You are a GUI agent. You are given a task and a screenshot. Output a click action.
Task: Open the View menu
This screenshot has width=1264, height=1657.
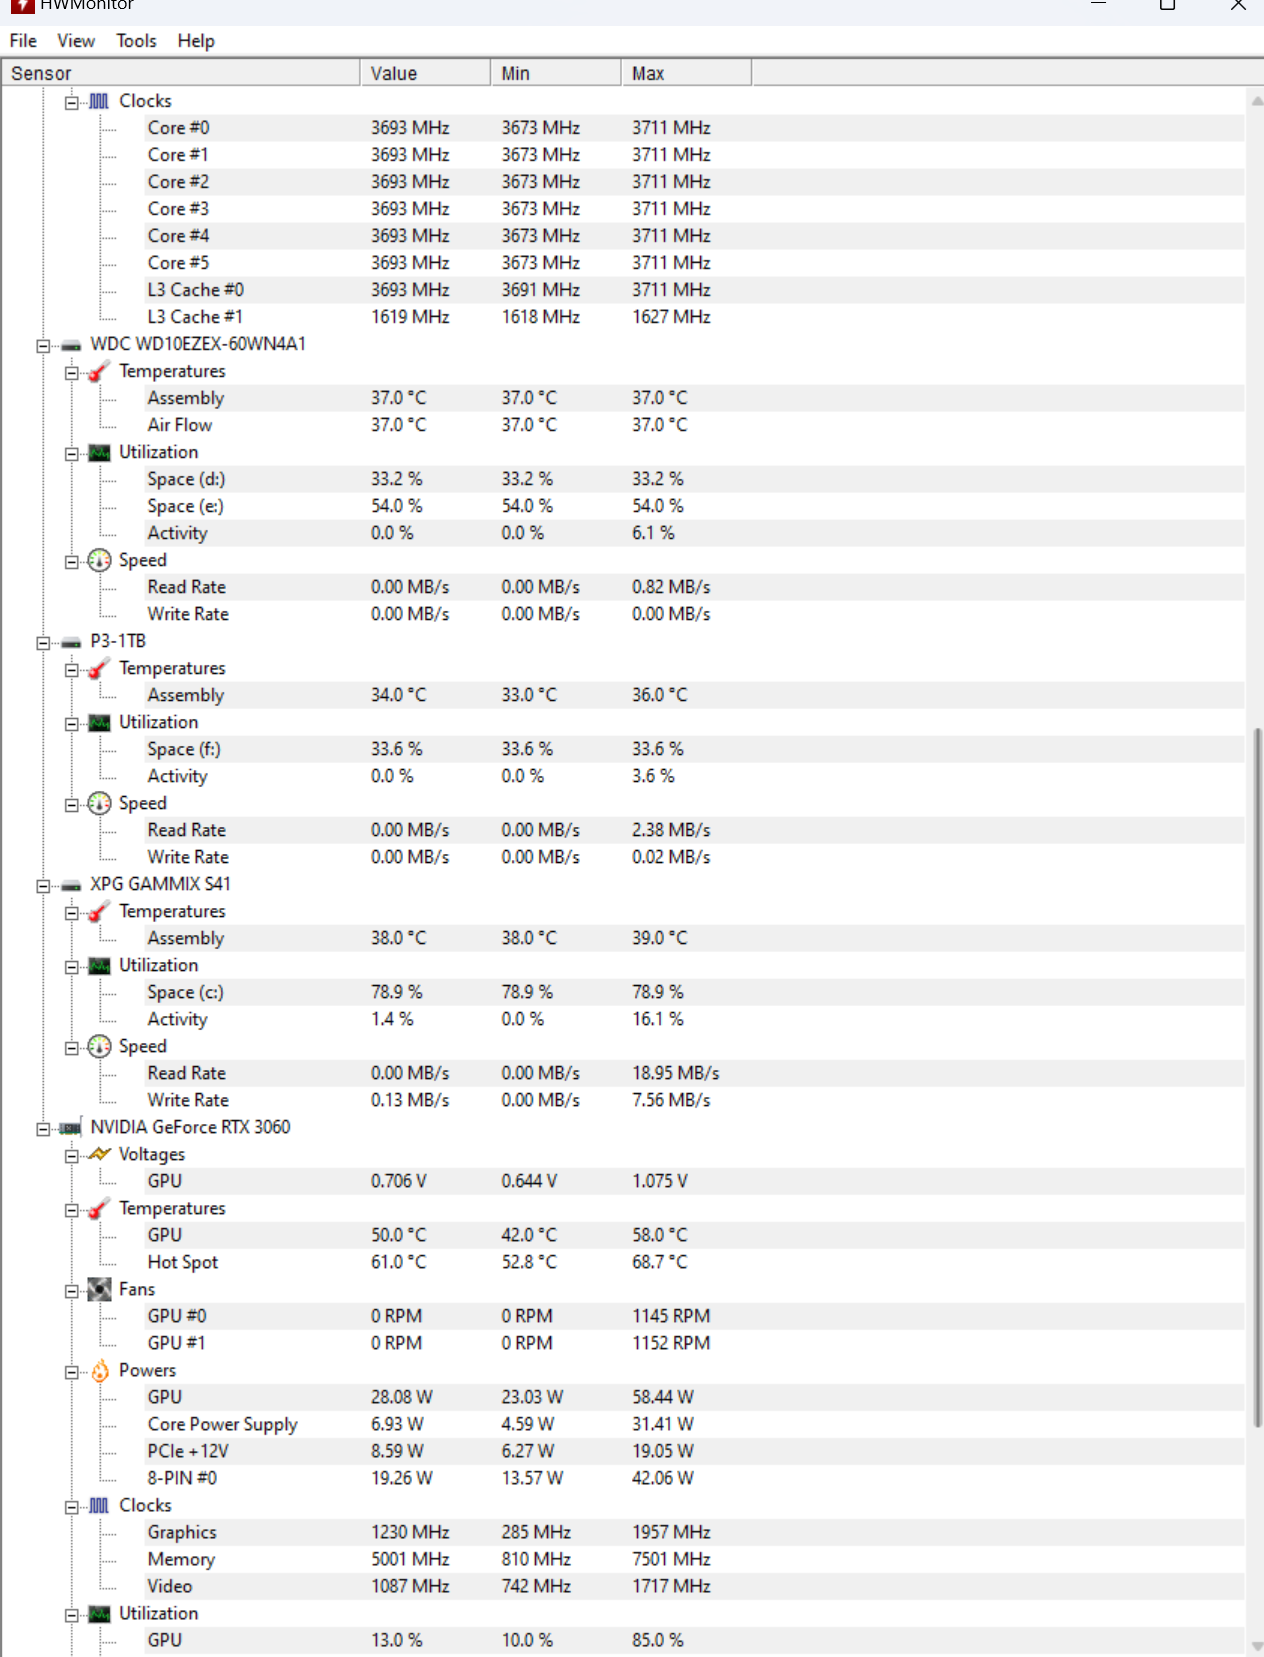pos(76,41)
